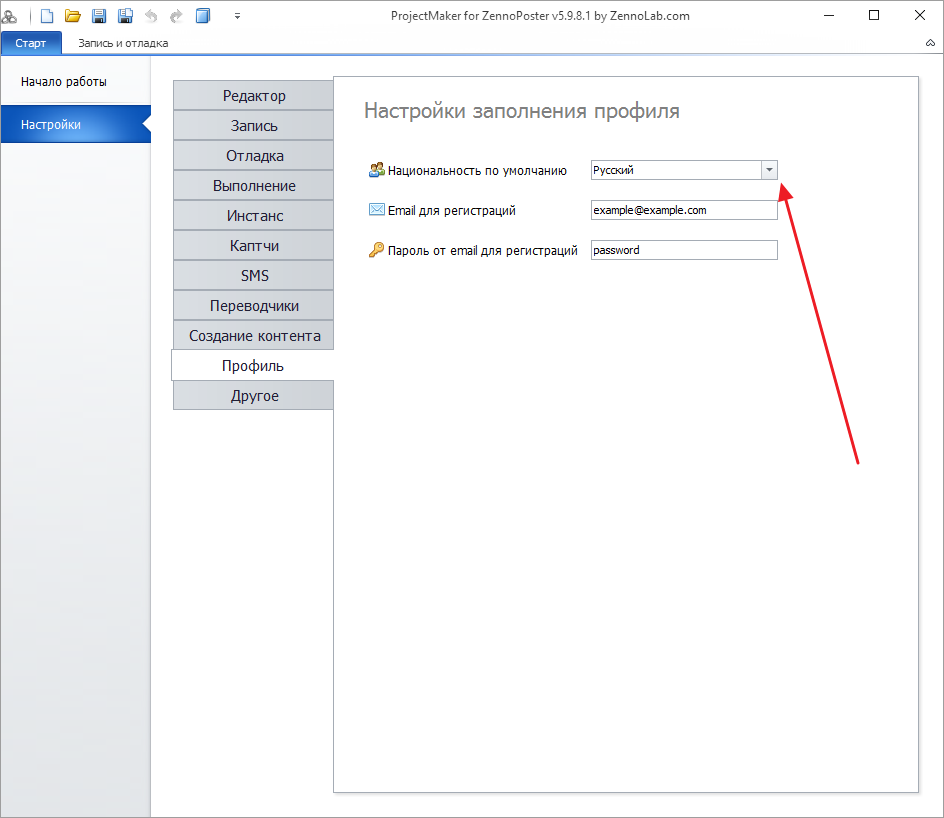Minimize the ProjectMaker window
944x818 pixels.
829,16
